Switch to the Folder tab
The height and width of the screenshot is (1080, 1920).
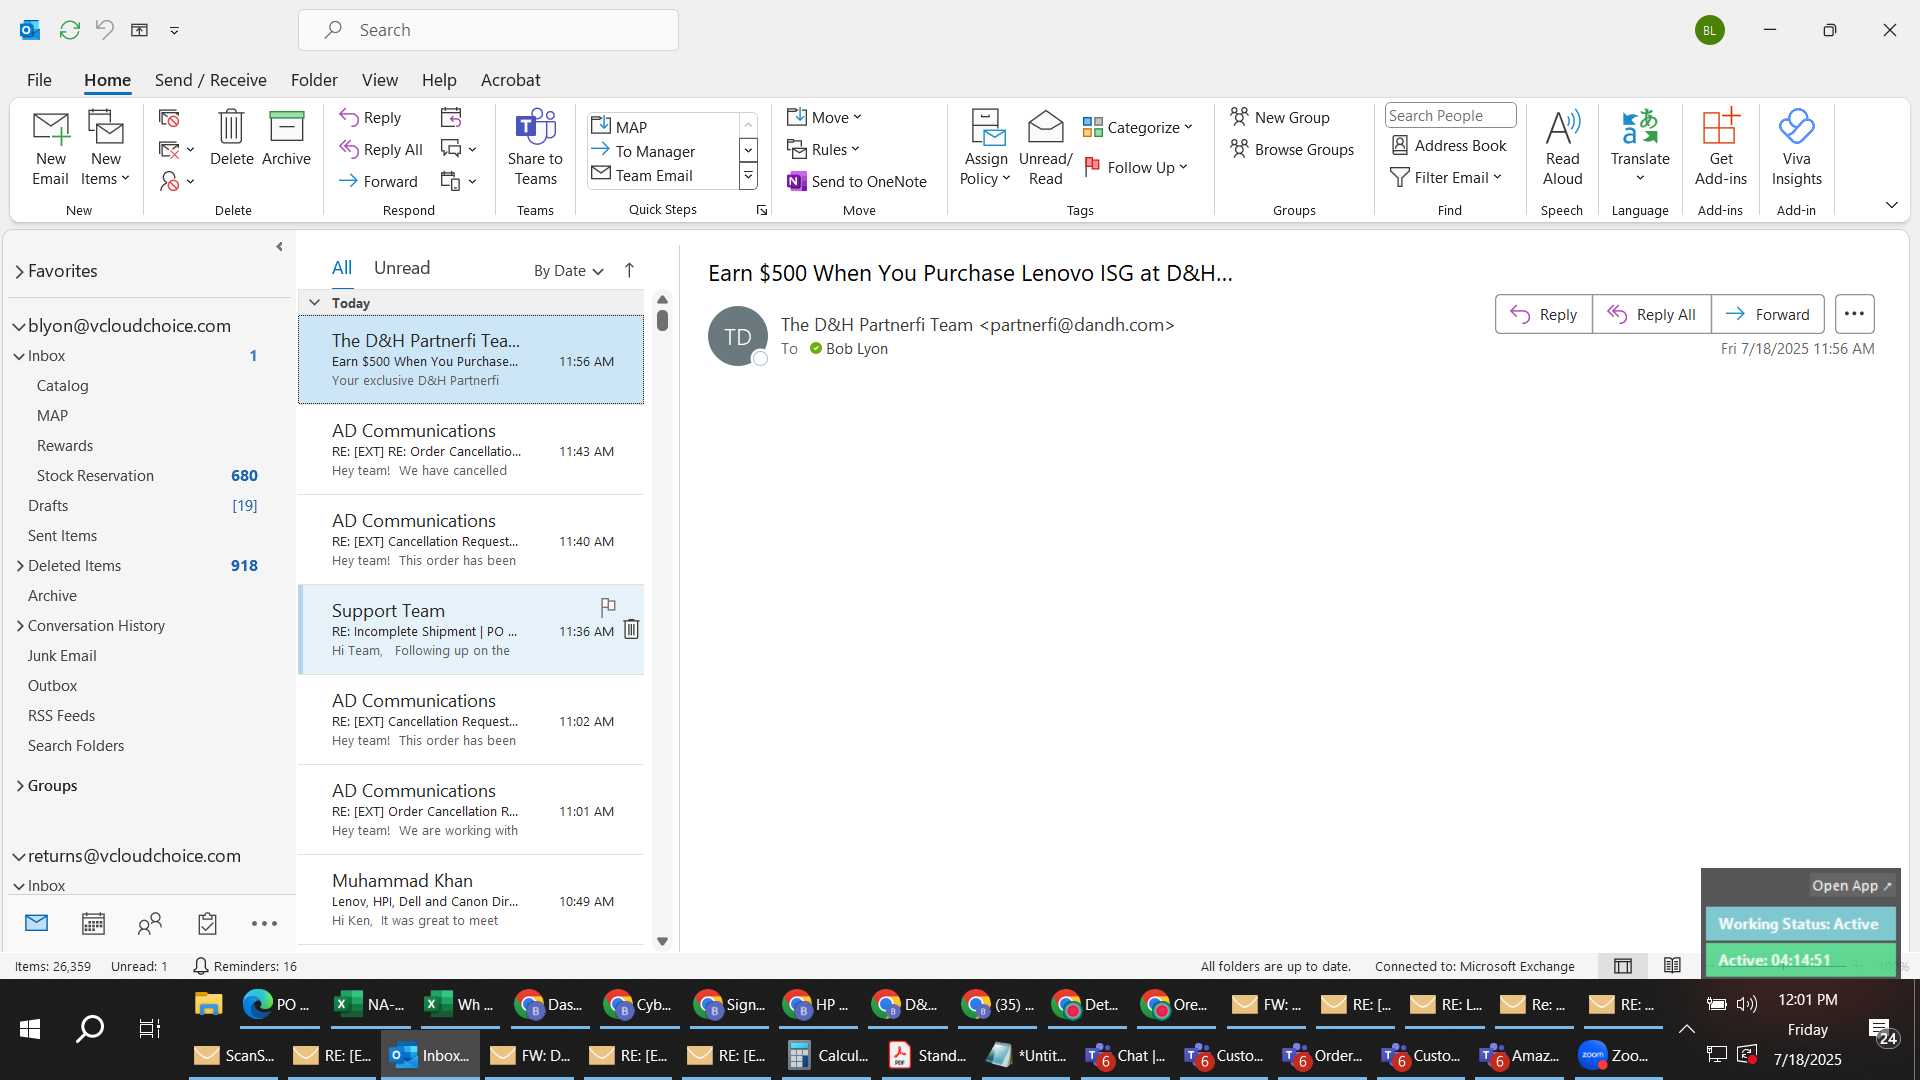click(314, 80)
